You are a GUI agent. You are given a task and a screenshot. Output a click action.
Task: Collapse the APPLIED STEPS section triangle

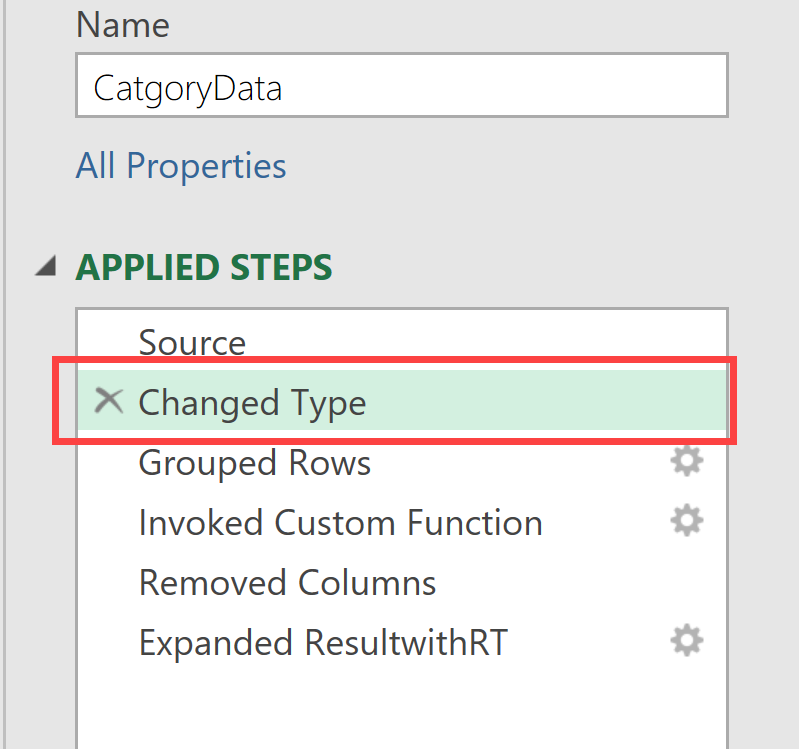46,266
